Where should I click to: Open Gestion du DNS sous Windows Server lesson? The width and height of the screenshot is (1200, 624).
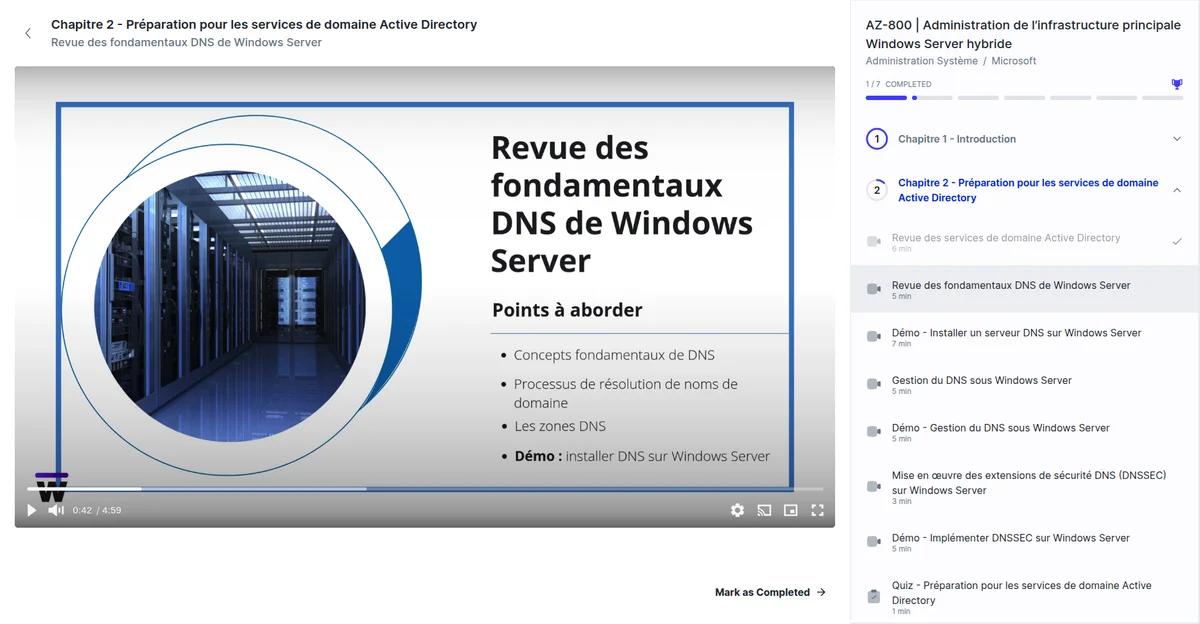(x=1024, y=384)
